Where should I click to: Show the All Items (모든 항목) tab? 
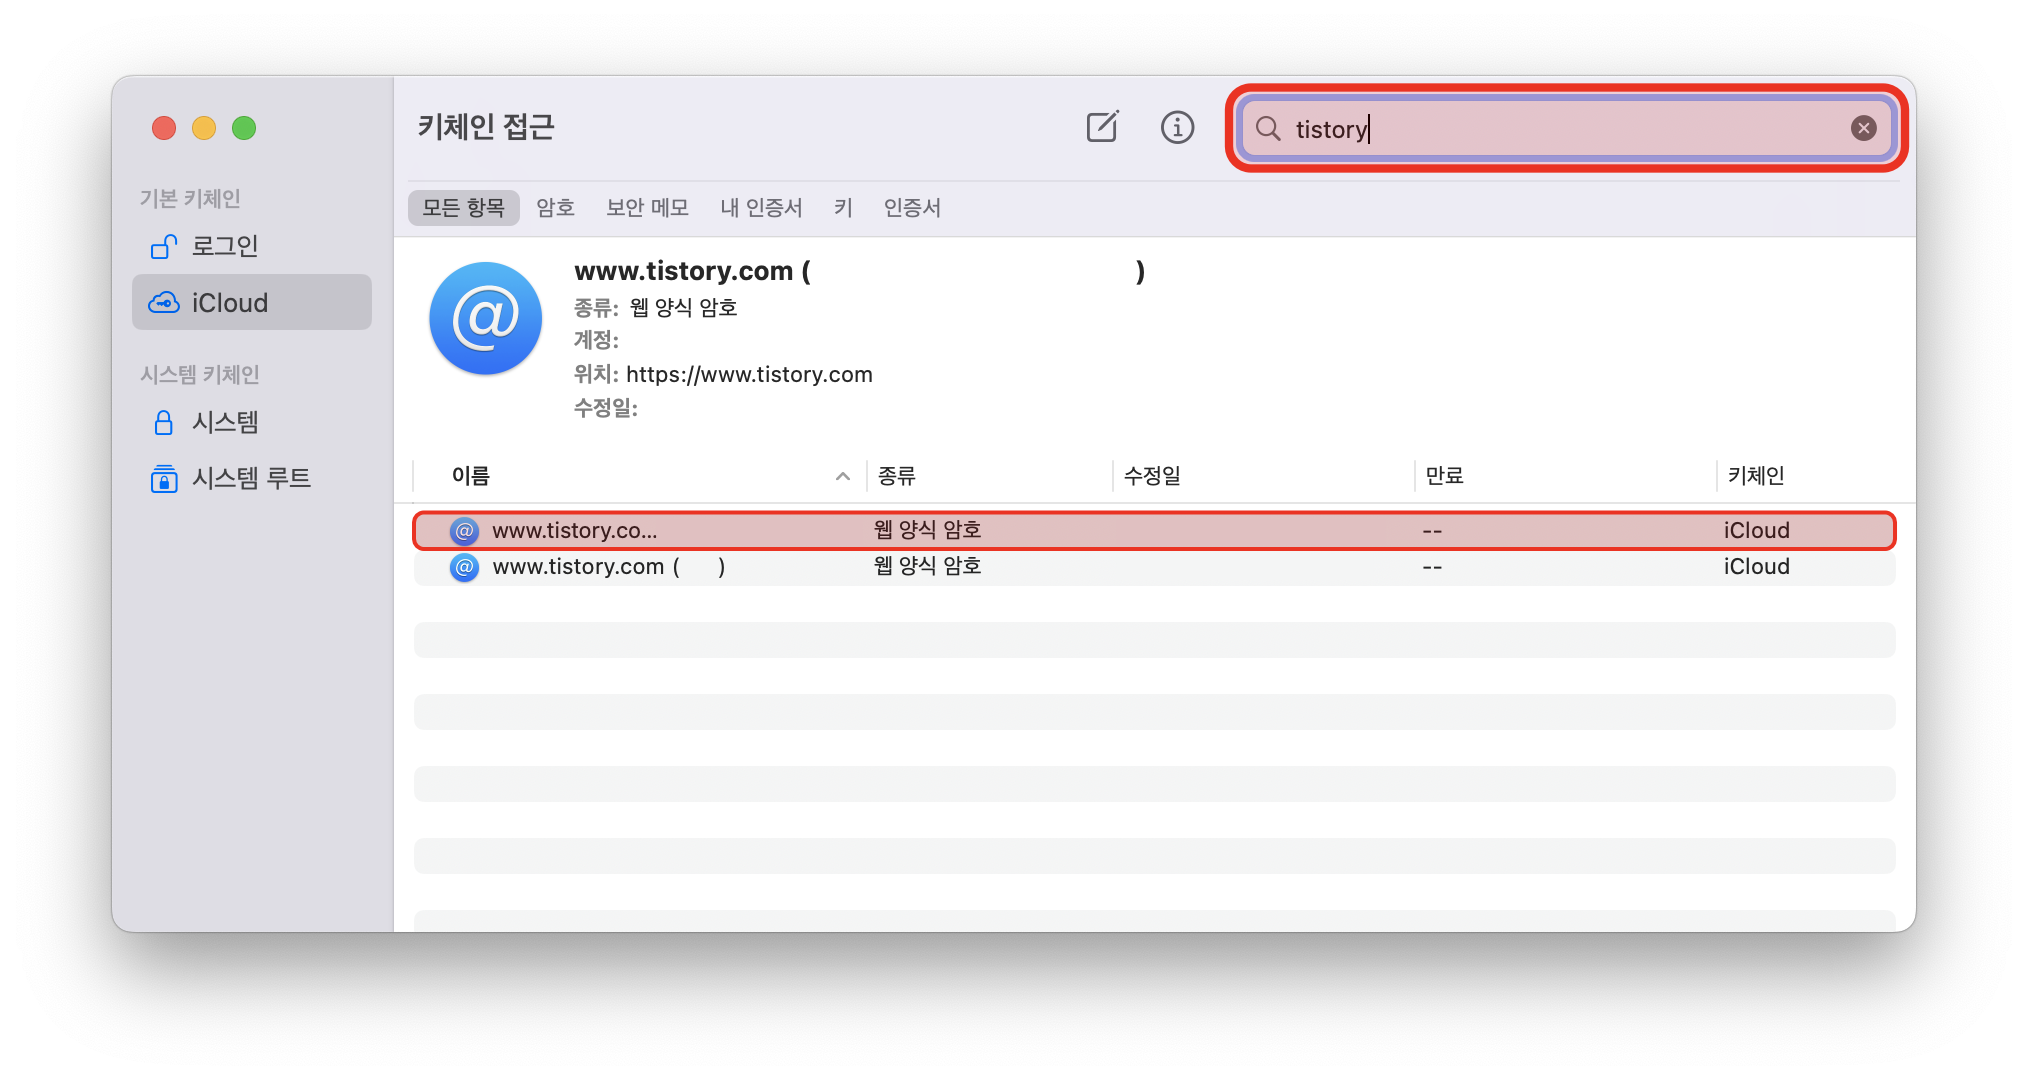pos(463,208)
